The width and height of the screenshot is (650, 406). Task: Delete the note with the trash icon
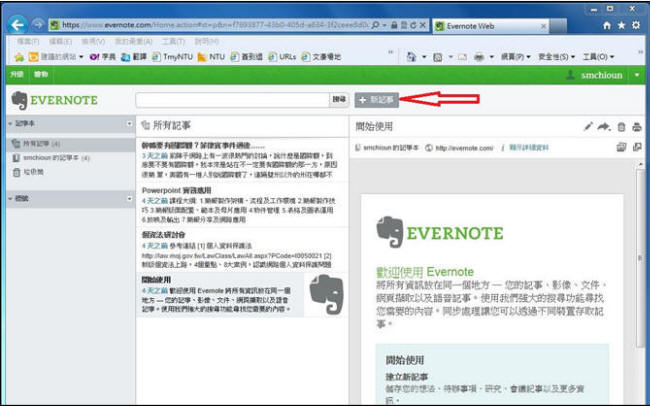(621, 127)
